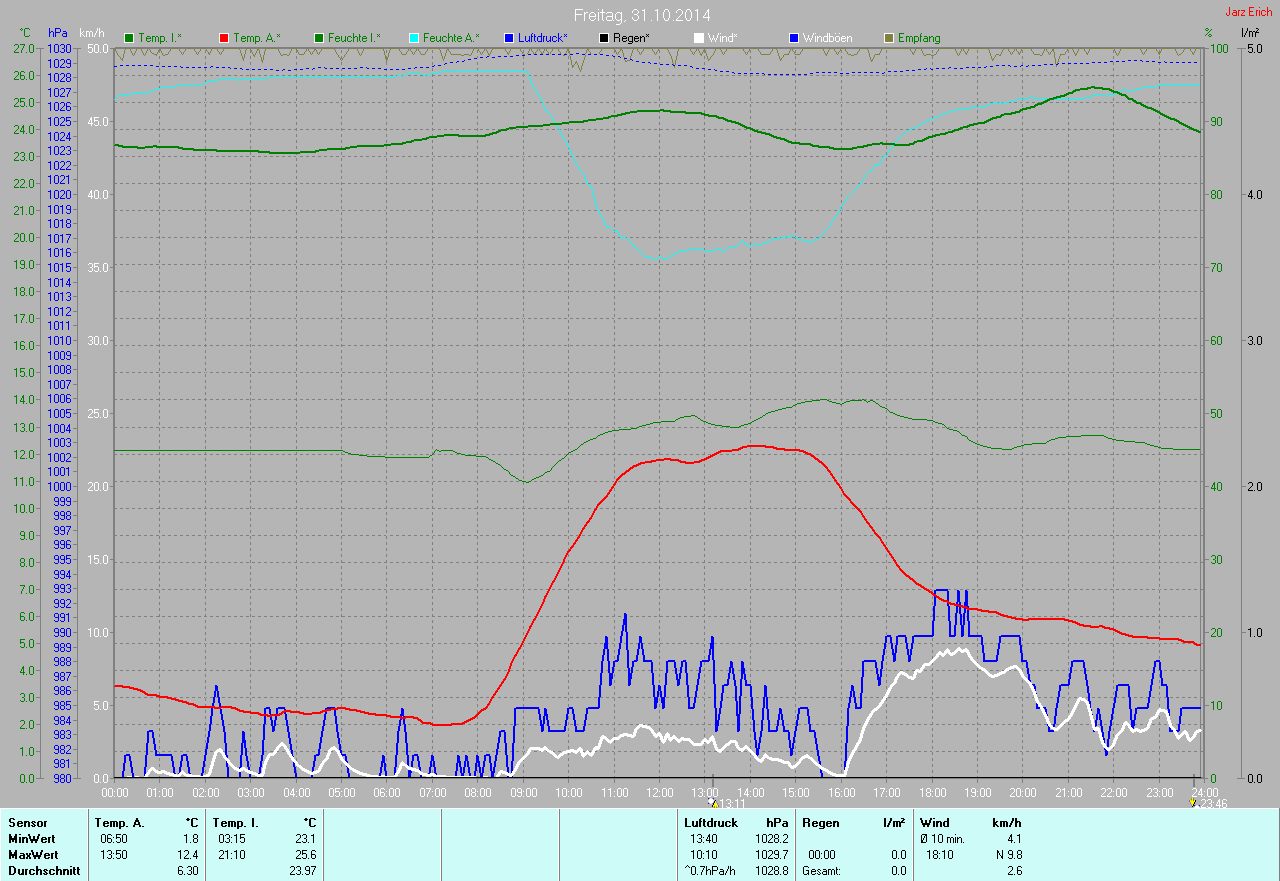Click the cyan Feuchte A. legend square
Screen dimensions: 1280x881
(415, 38)
